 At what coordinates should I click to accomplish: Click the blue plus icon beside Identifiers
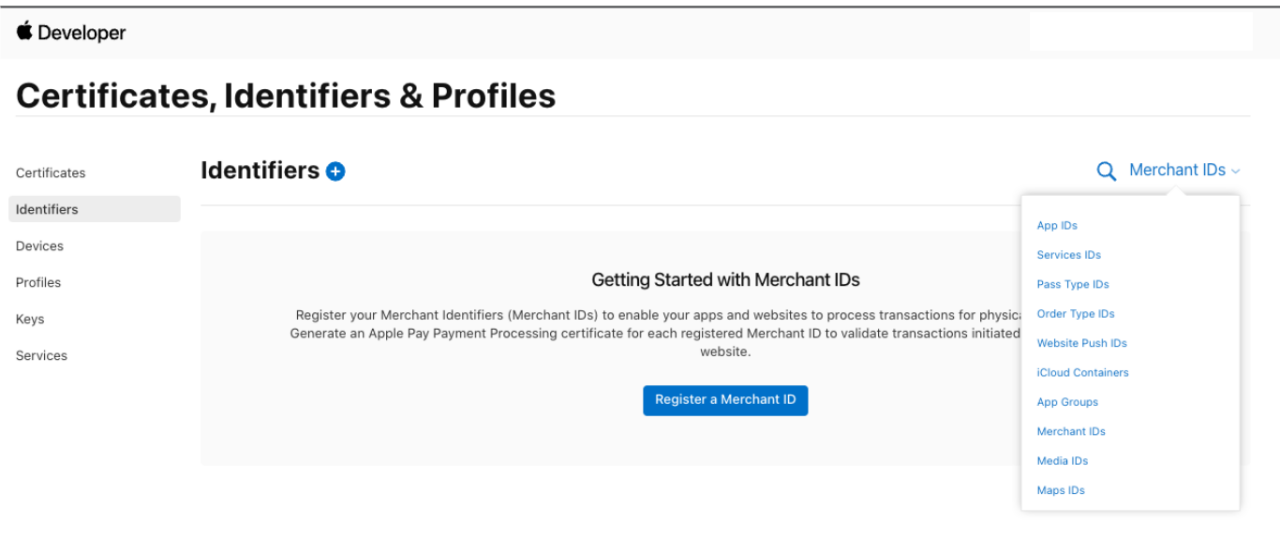pos(336,171)
